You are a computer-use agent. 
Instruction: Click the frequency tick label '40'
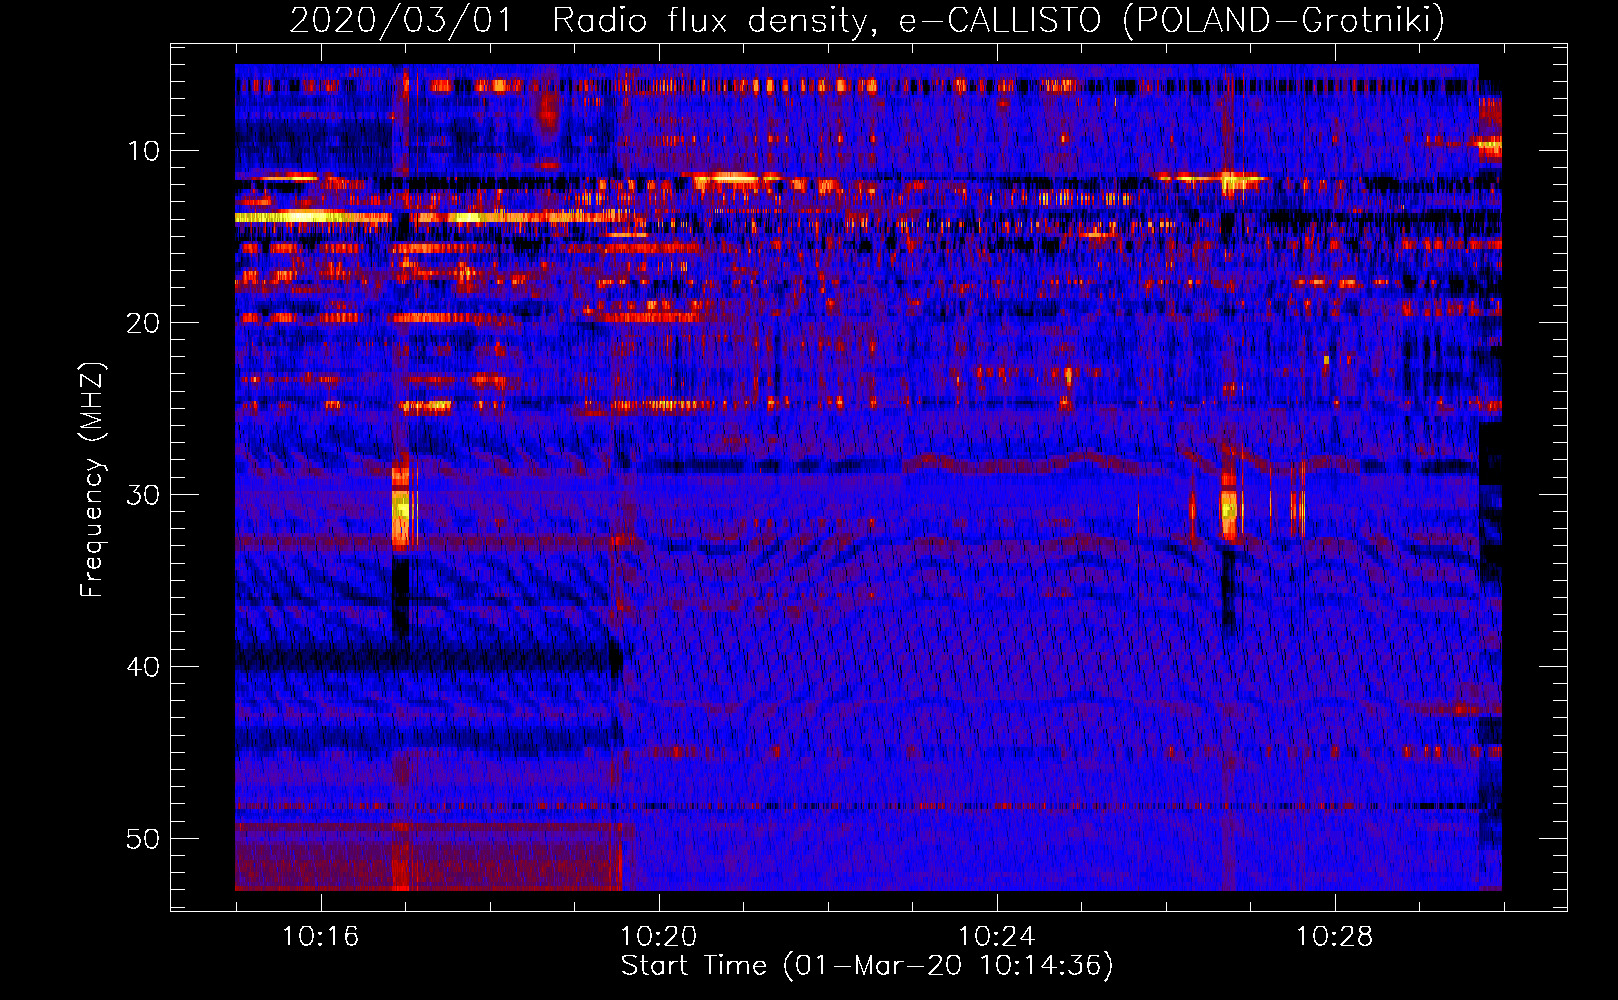pyautogui.click(x=143, y=667)
